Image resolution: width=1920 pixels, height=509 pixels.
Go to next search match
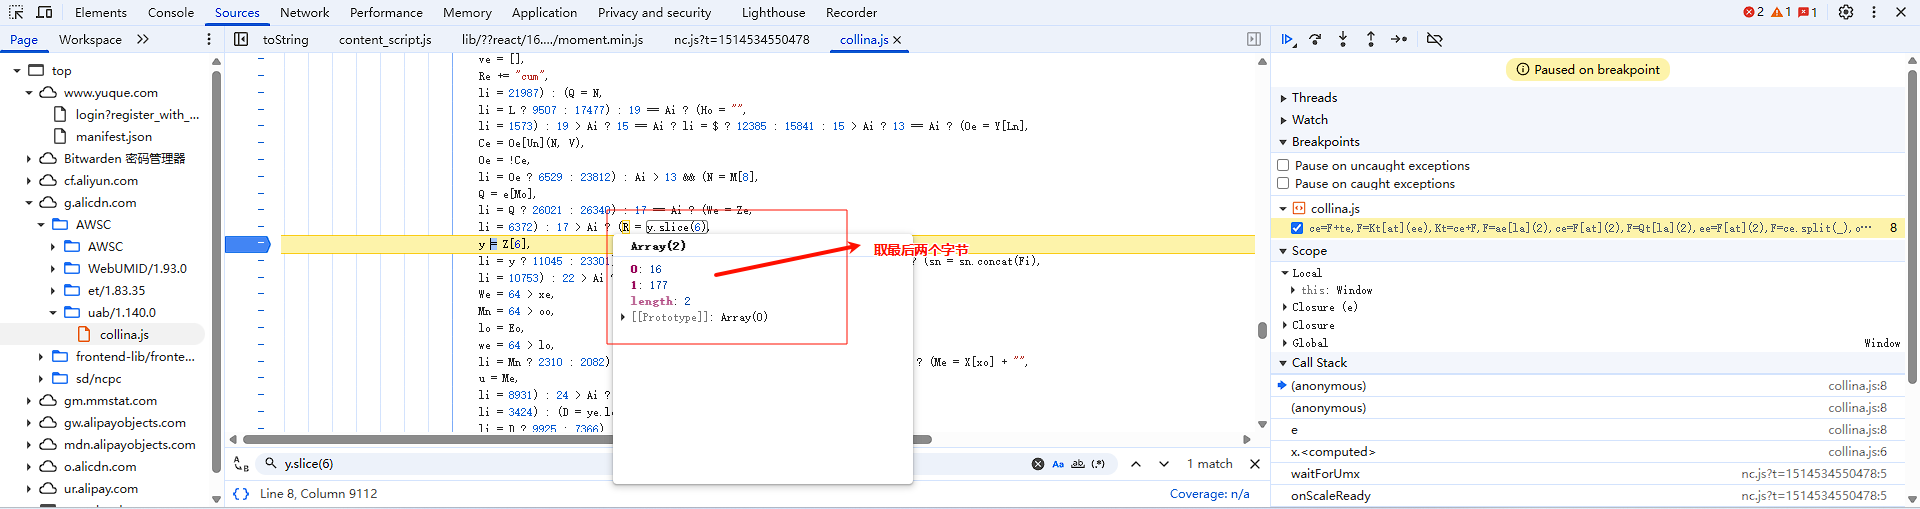click(1164, 464)
